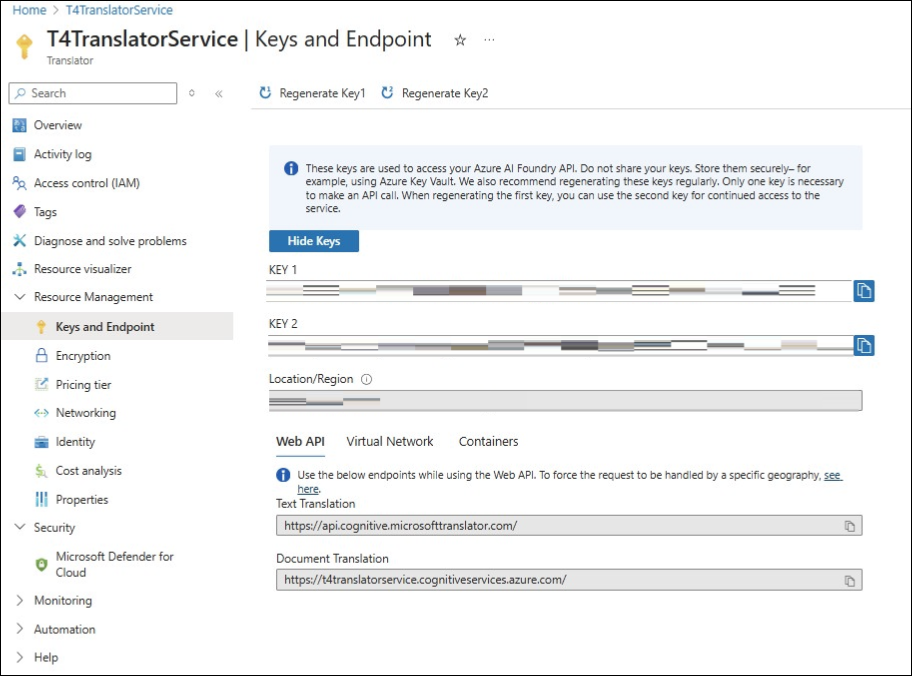Click the Resource Management section label
Image resolution: width=912 pixels, height=676 pixels.
(x=93, y=297)
